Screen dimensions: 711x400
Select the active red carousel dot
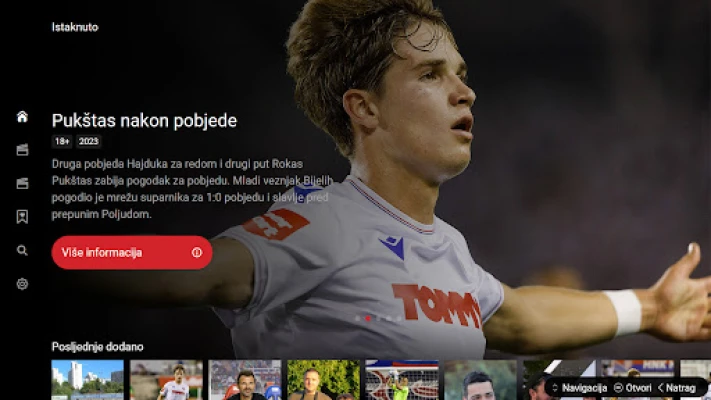pyautogui.click(x=368, y=318)
